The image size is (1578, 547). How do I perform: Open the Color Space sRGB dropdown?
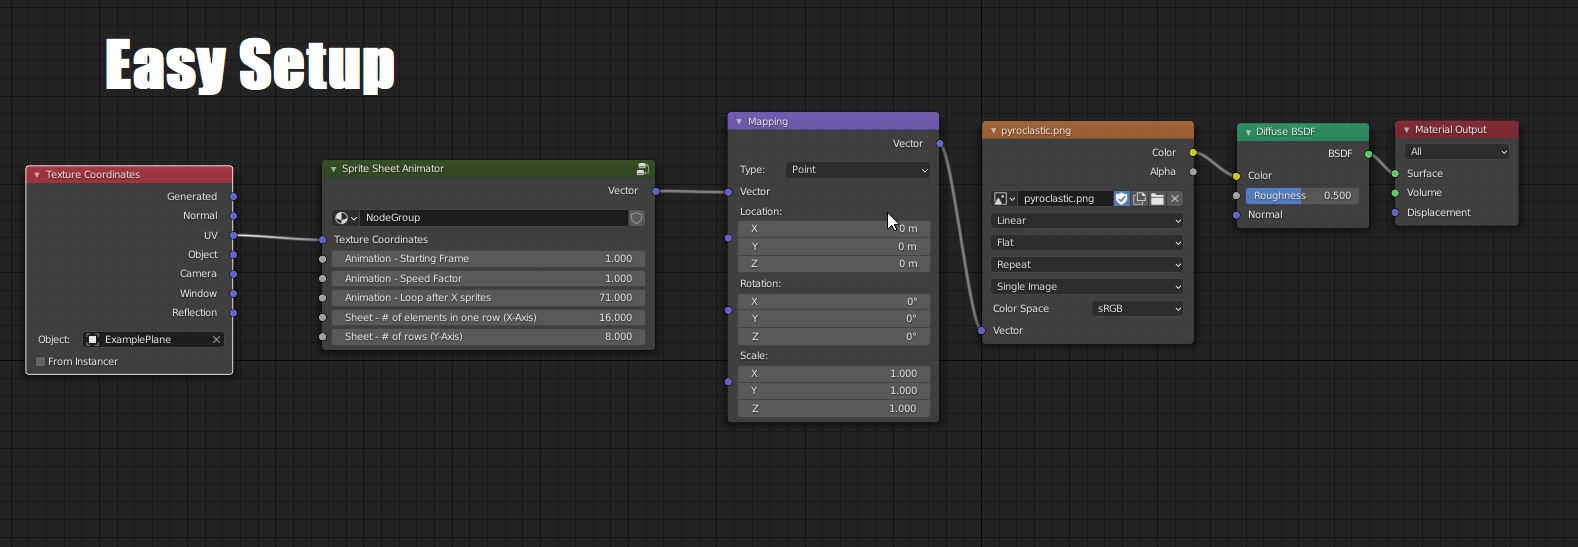[x=1138, y=309]
